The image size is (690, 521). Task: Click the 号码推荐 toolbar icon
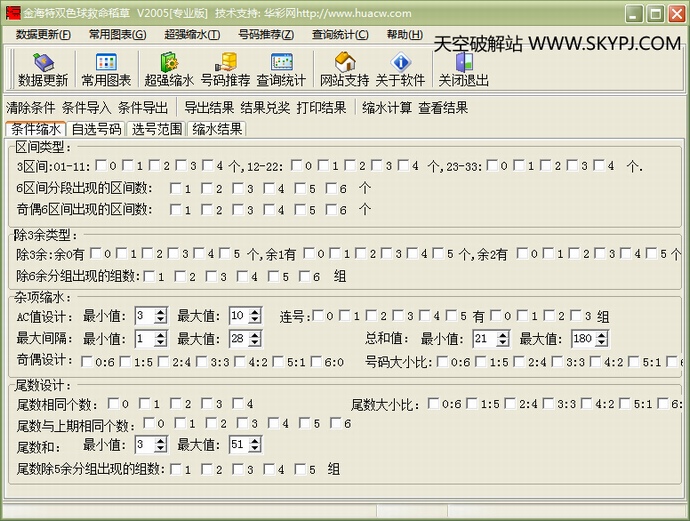[225, 70]
